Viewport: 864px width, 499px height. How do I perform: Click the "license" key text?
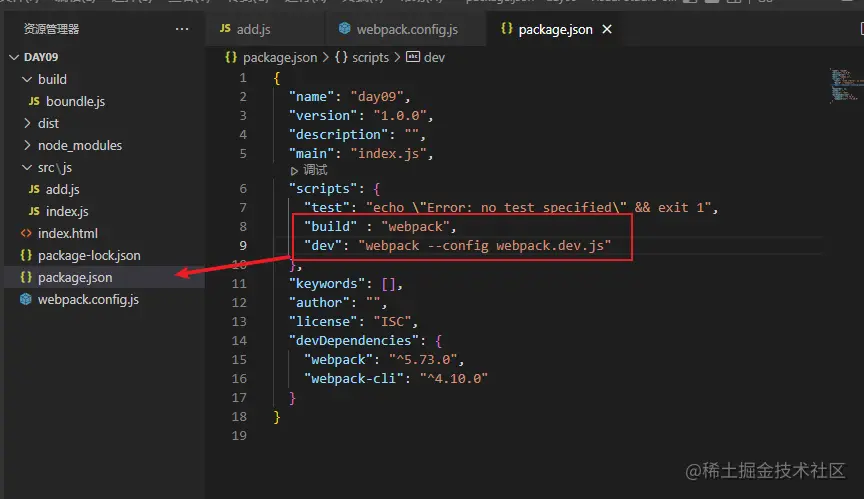click(x=323, y=322)
